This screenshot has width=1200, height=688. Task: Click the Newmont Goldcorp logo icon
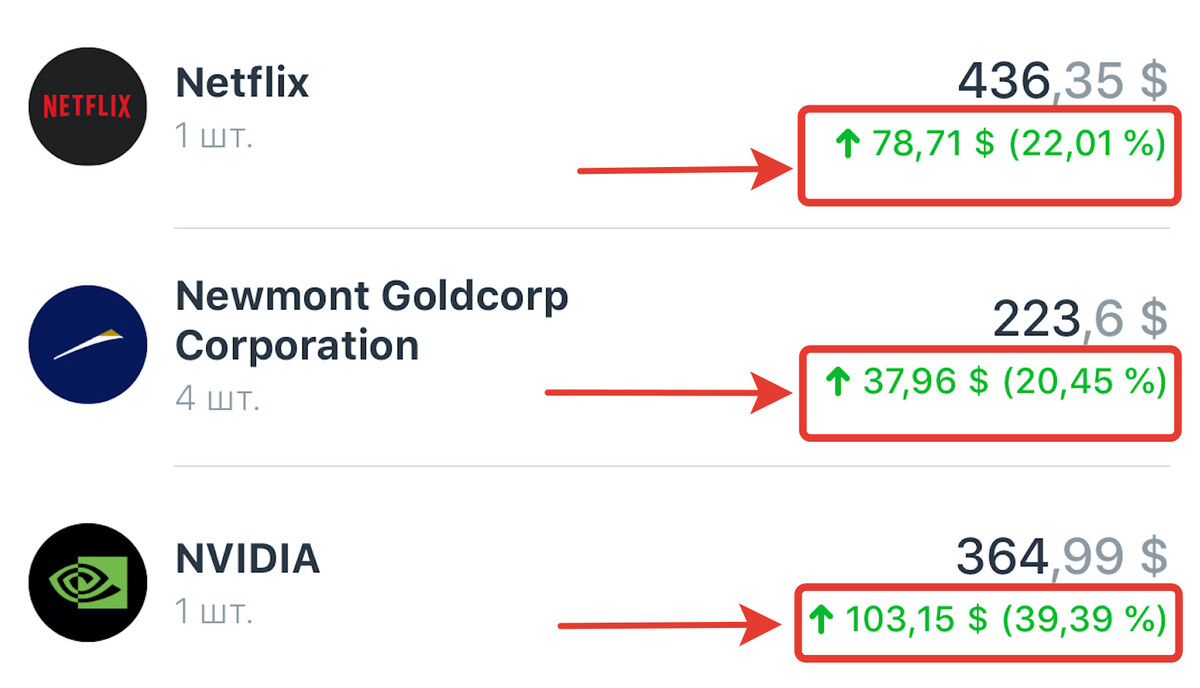(87, 344)
